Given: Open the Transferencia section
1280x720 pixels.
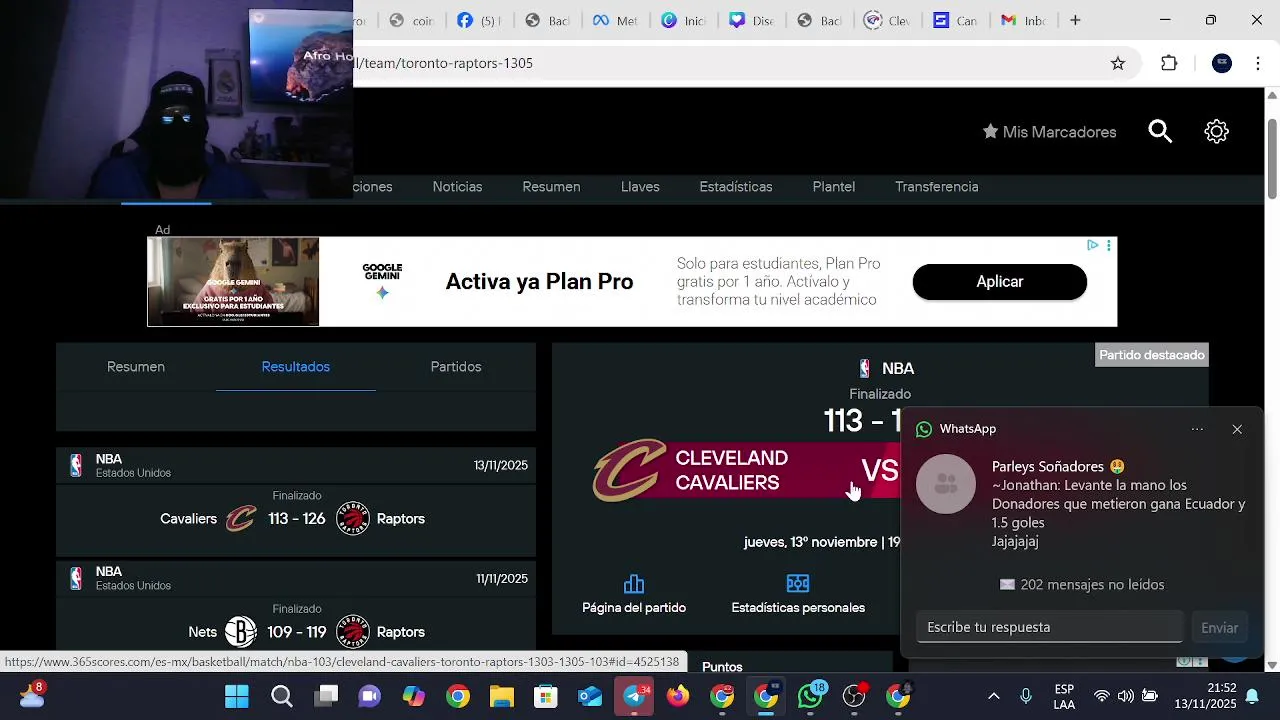Looking at the screenshot, I should point(937,187).
